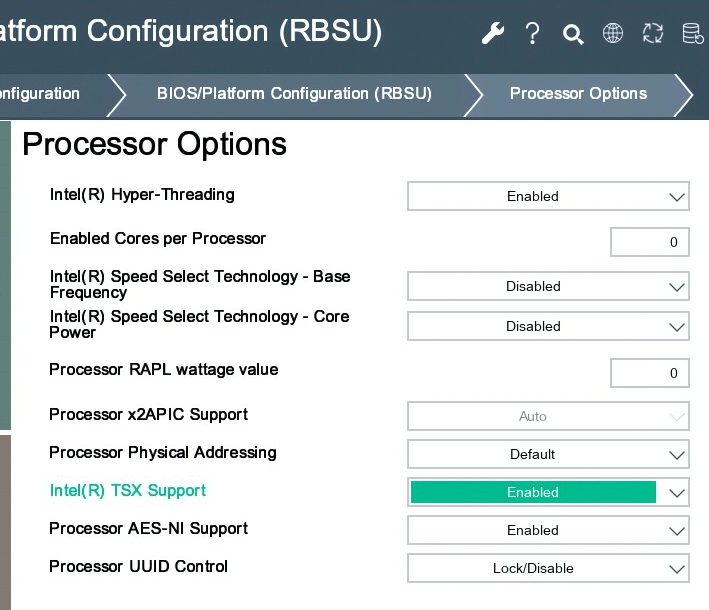709x610 pixels.
Task: Click the Intel(R) TSX Support label
Action: [x=128, y=491]
